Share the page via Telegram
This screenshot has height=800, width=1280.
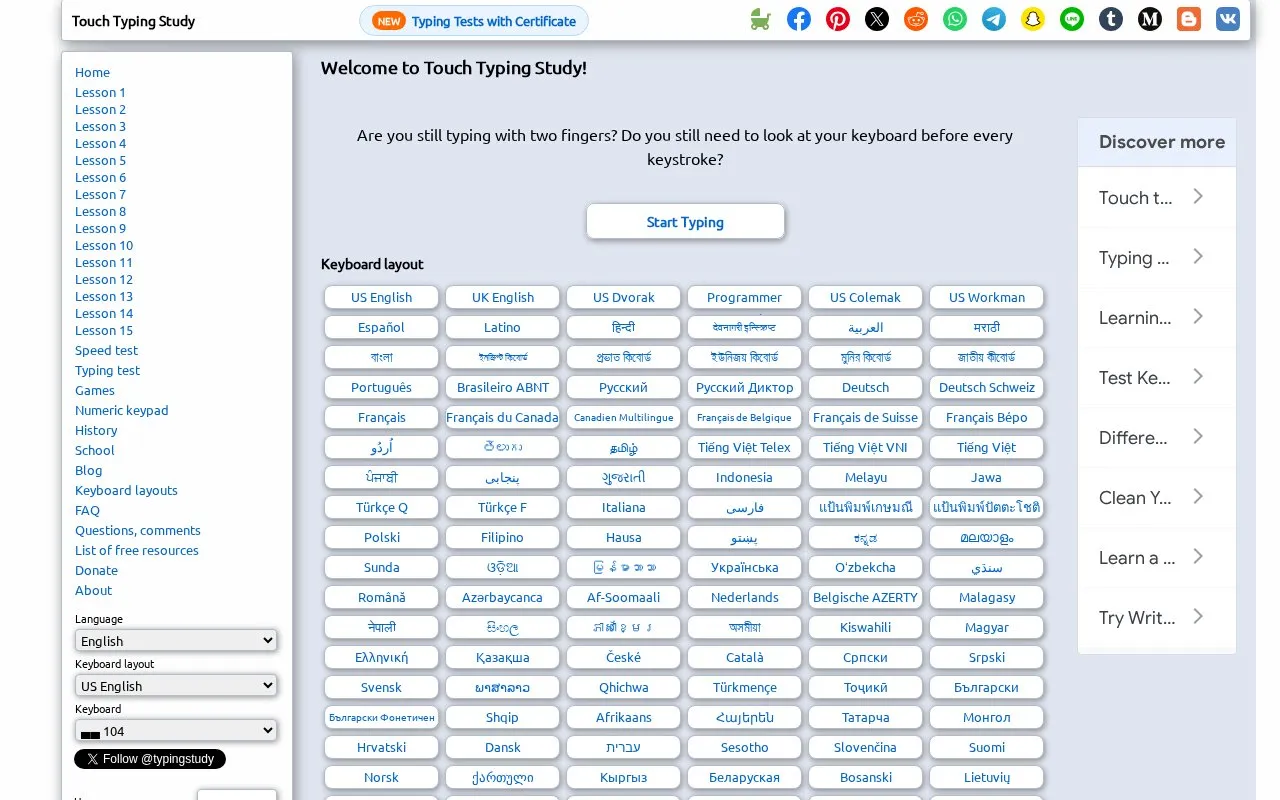pos(994,19)
